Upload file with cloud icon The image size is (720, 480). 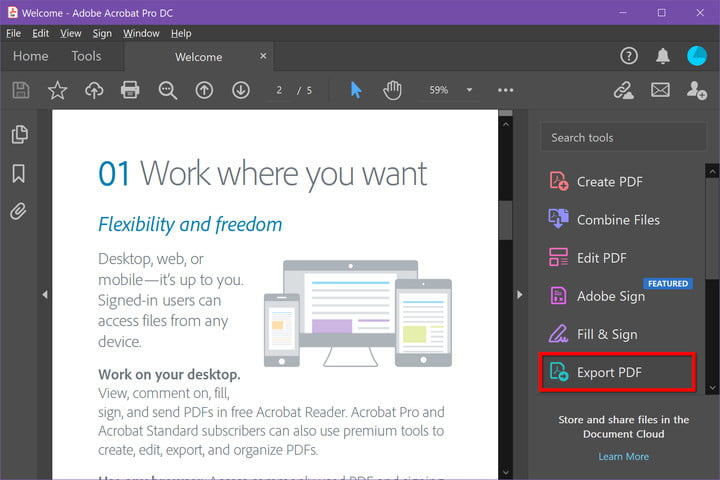tap(94, 90)
